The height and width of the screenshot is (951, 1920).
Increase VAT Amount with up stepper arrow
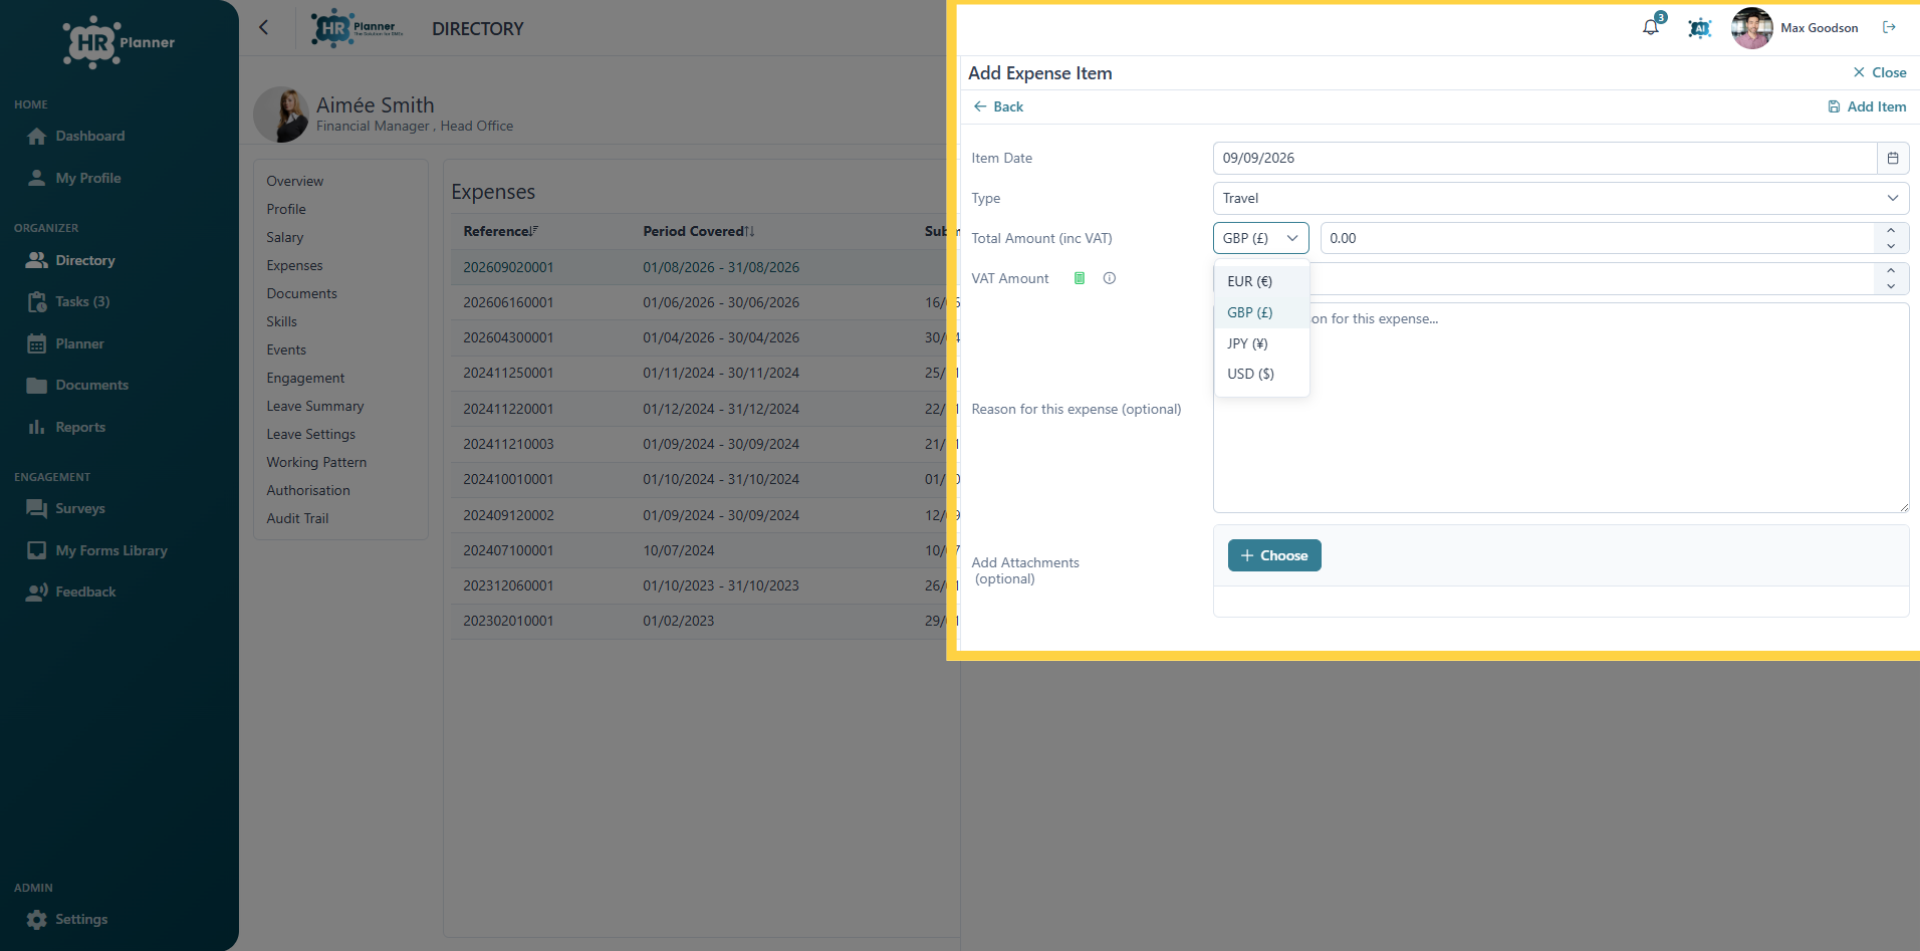(1890, 270)
